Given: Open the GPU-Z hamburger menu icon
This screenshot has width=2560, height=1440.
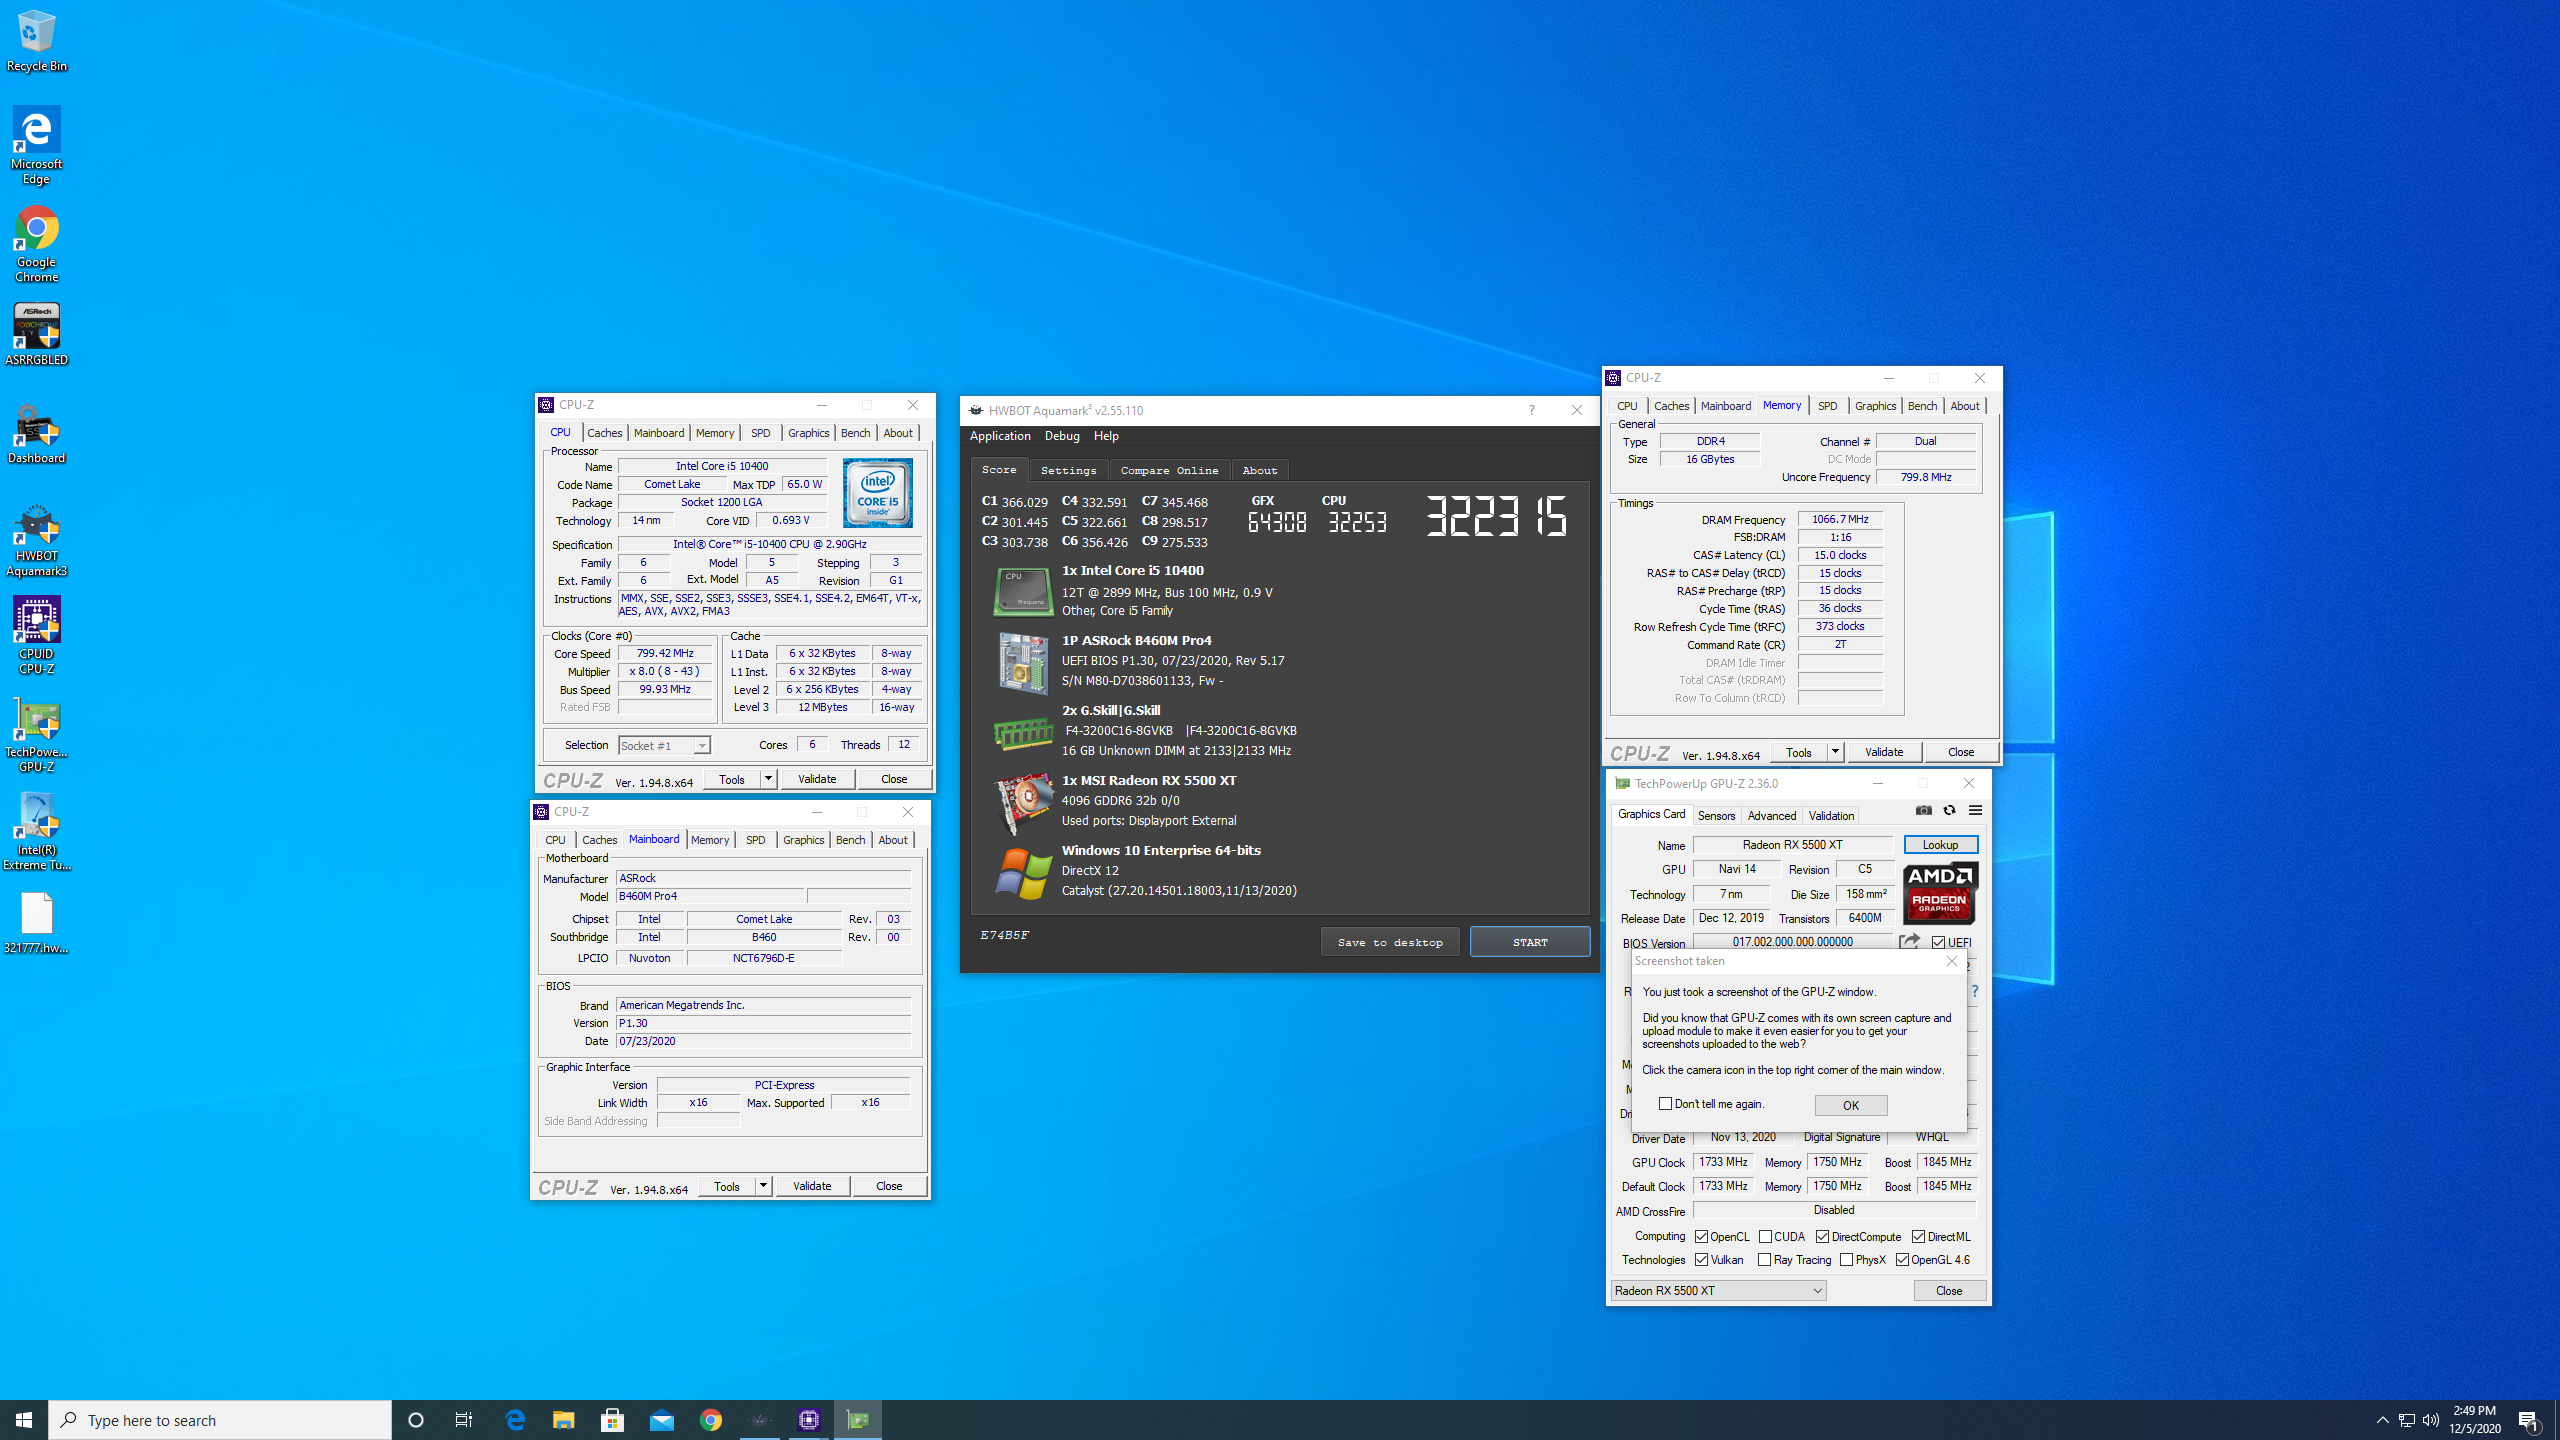Looking at the screenshot, I should point(1975,810).
